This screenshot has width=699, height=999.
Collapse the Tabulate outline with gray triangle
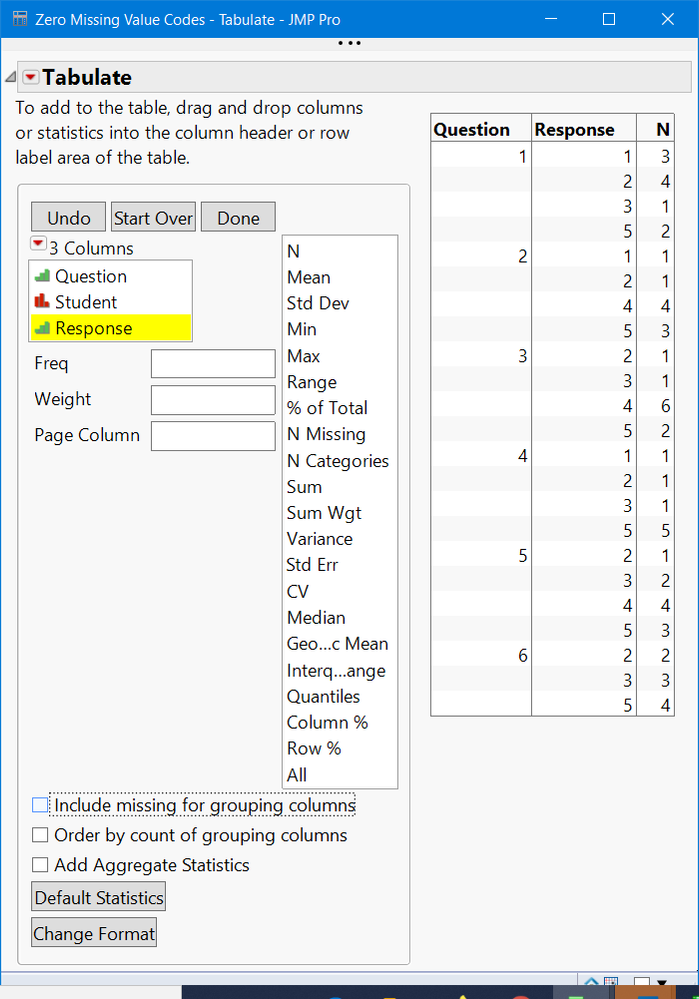pos(10,78)
